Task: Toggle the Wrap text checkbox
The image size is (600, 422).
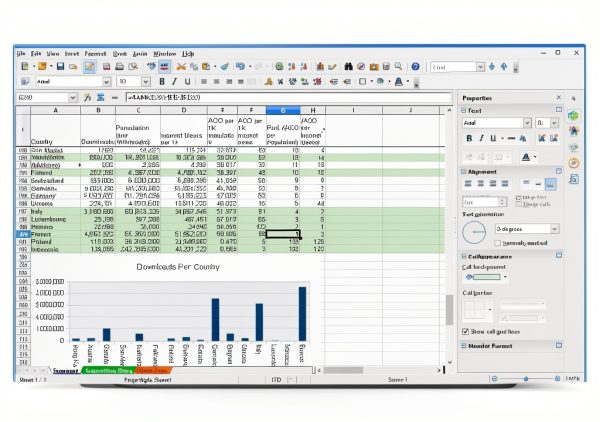Action: (518, 197)
